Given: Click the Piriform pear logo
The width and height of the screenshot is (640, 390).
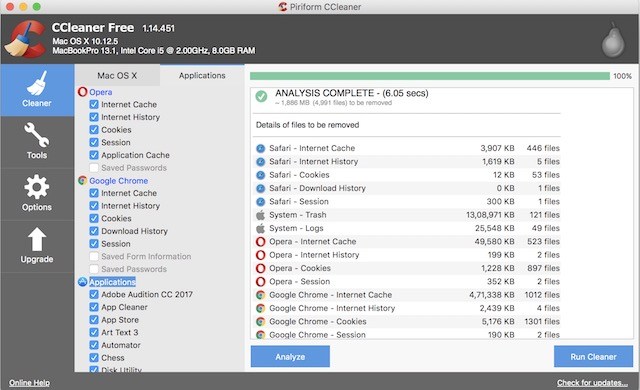Looking at the screenshot, I should click(613, 40).
